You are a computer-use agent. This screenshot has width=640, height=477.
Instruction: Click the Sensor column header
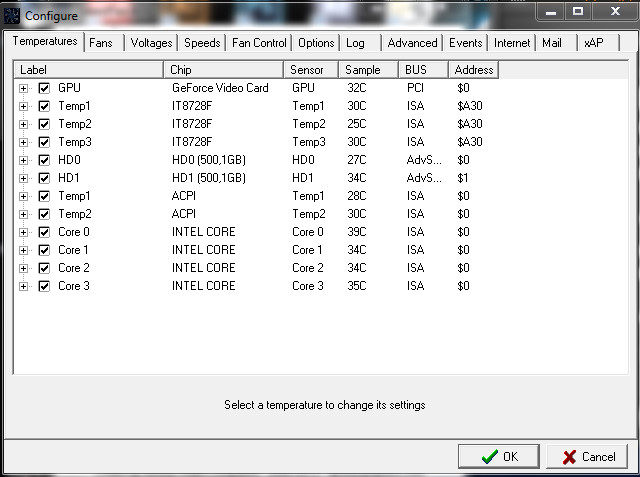click(x=311, y=70)
